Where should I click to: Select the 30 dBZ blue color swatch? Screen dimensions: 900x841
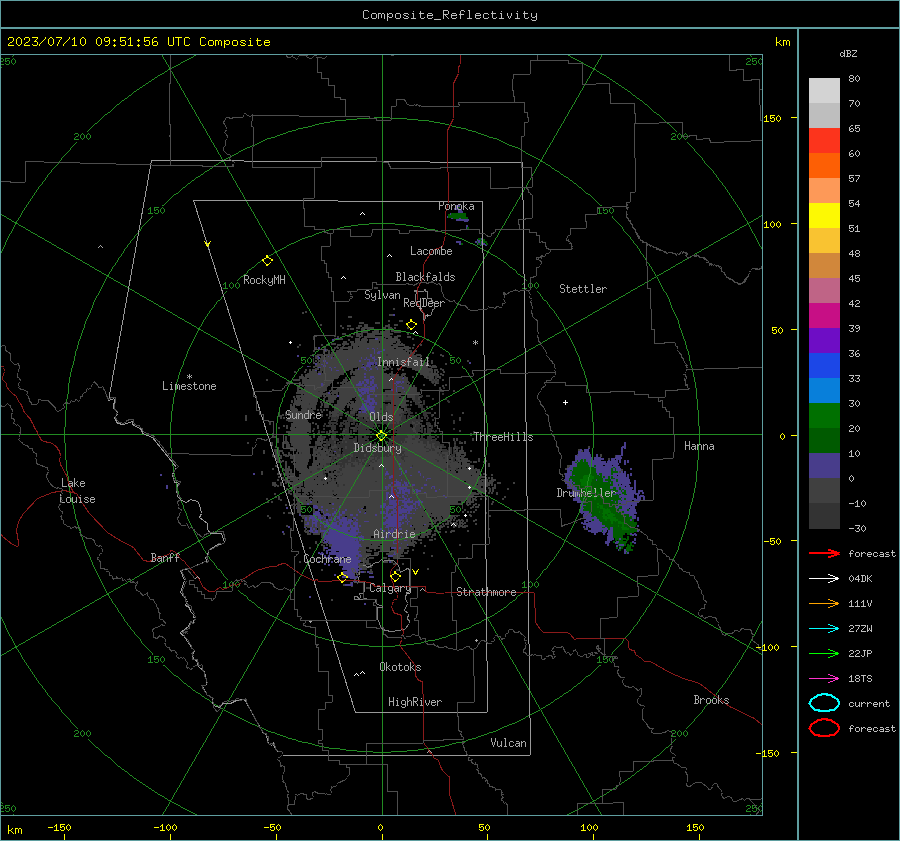click(x=824, y=391)
